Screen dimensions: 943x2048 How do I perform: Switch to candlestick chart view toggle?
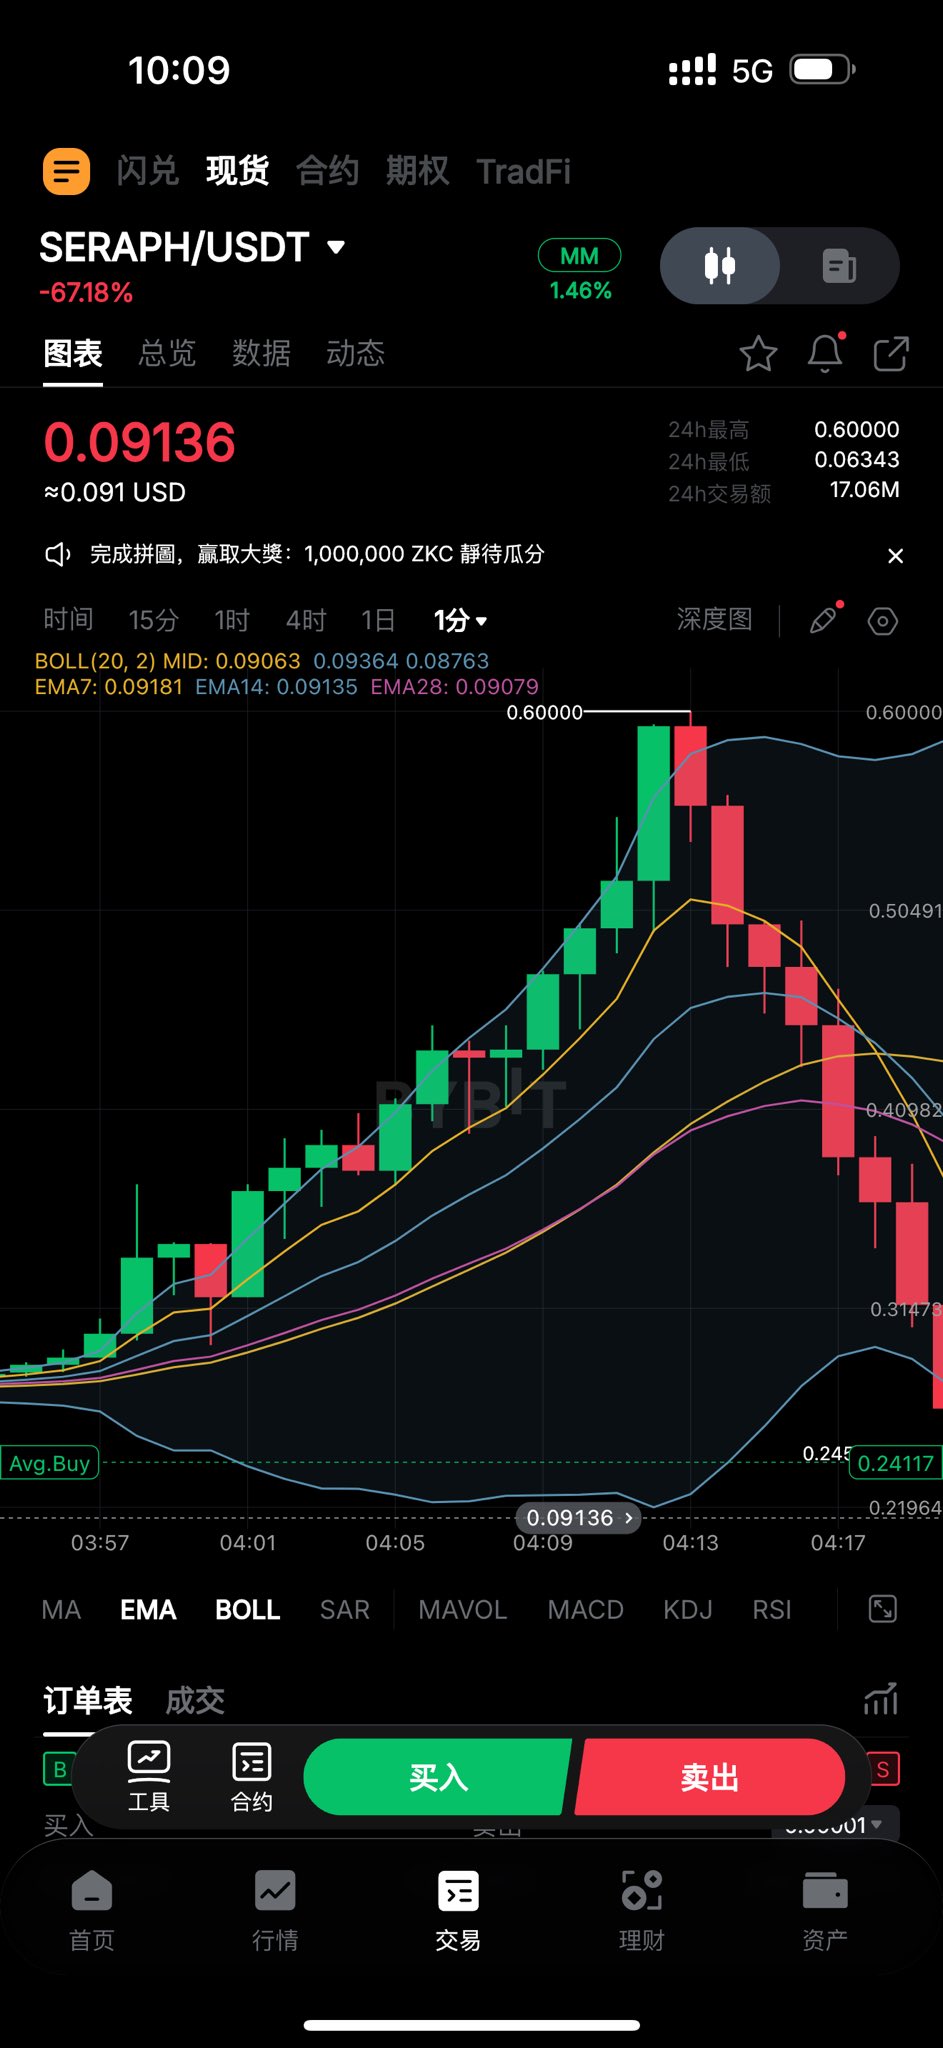click(720, 266)
